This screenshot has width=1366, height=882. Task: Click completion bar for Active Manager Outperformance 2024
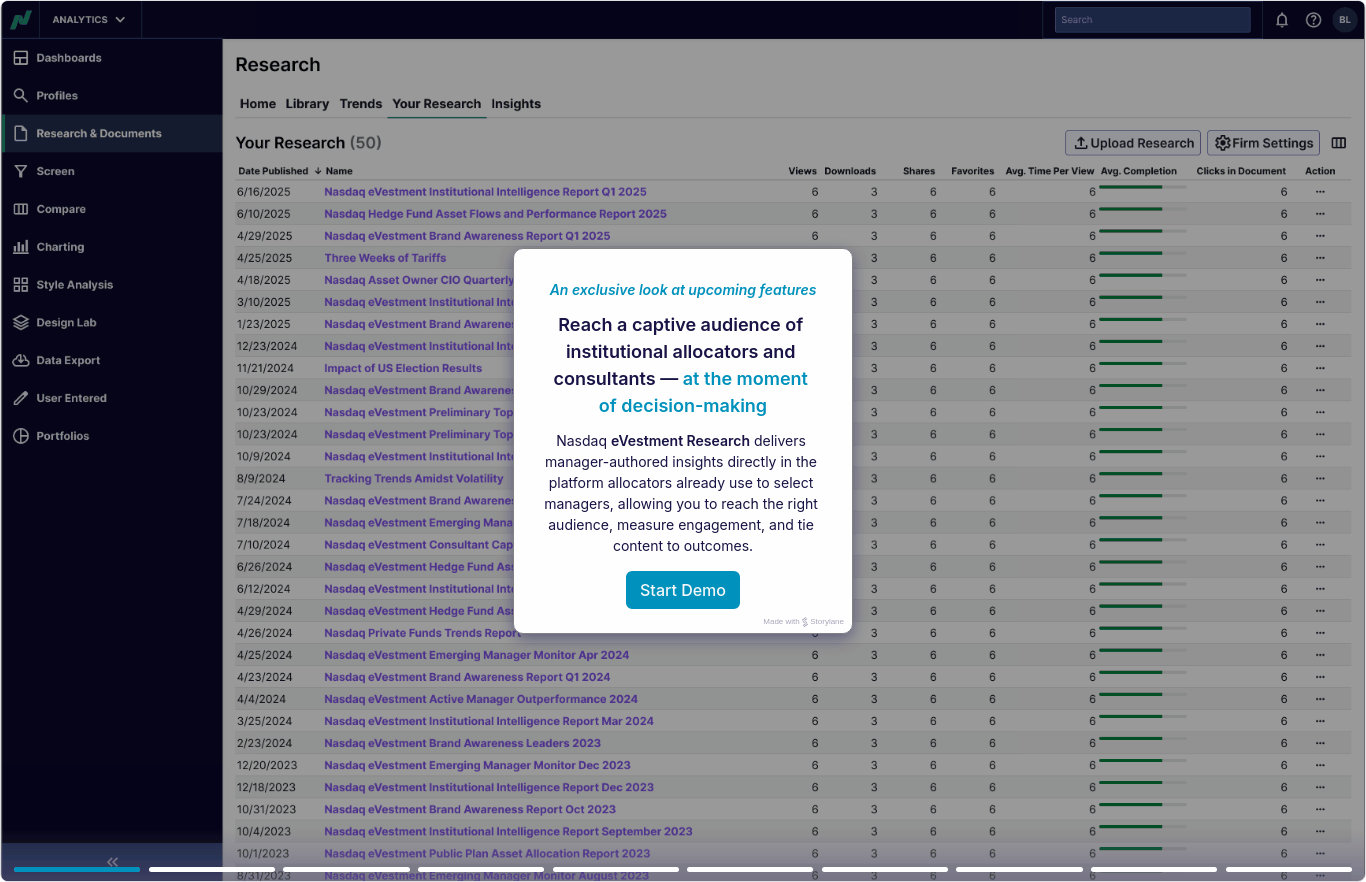point(1143,694)
